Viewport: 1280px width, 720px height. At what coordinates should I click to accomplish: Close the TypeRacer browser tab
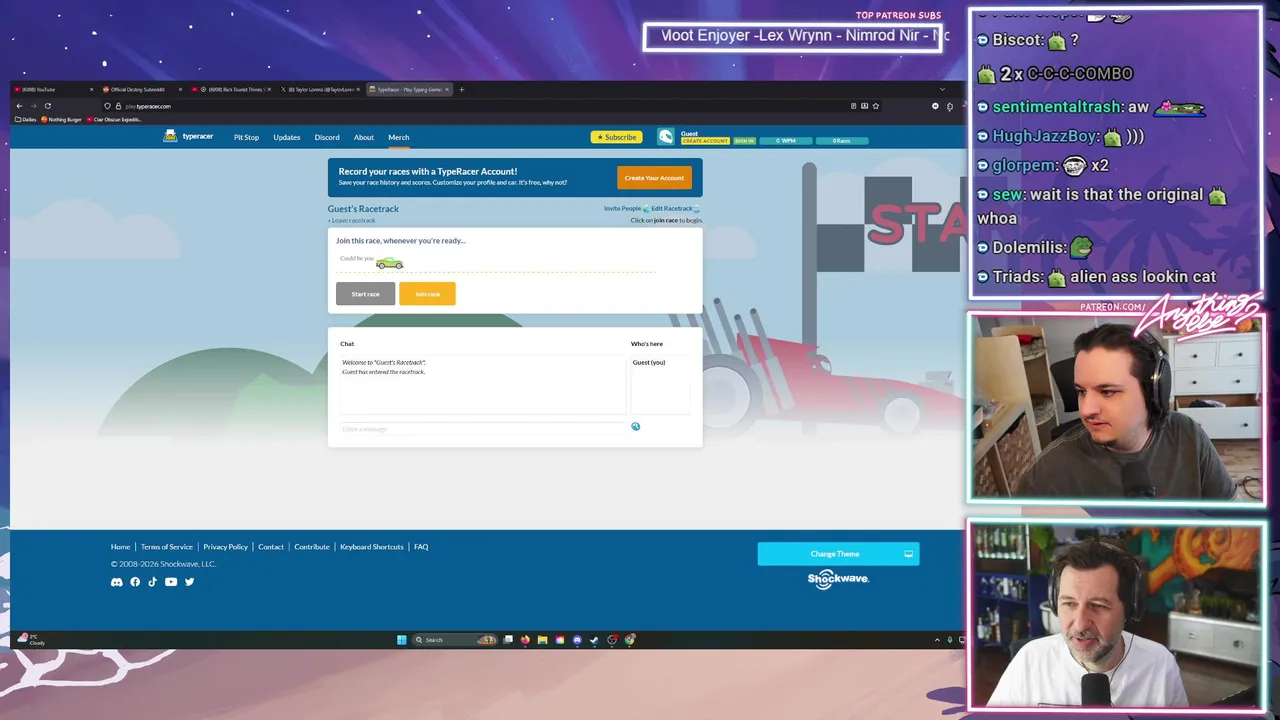447,90
